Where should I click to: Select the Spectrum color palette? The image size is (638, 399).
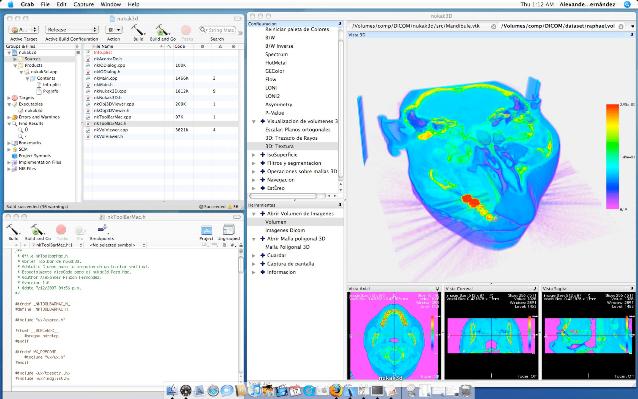pos(277,54)
